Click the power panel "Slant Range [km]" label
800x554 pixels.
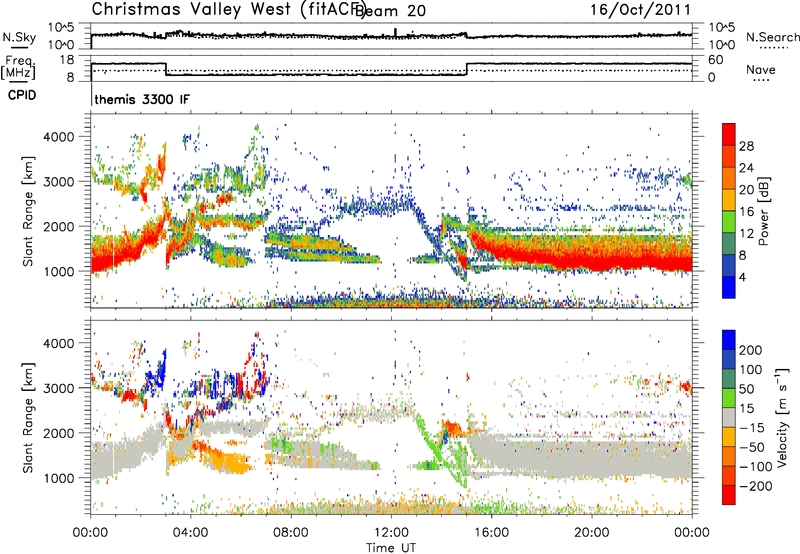point(29,211)
